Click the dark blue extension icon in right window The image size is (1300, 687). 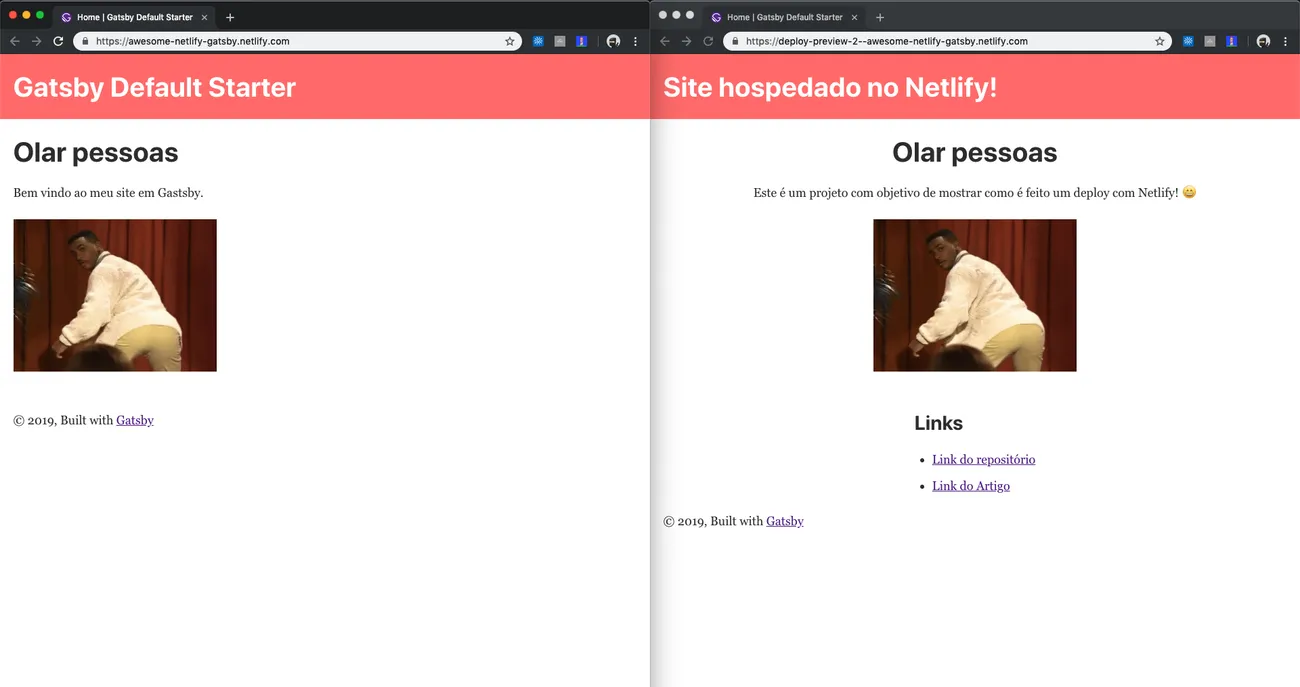point(1232,41)
